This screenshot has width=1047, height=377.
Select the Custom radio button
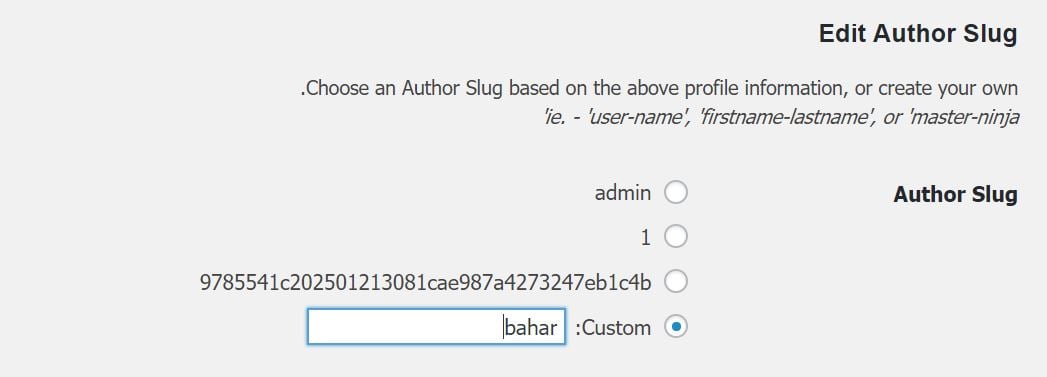676,327
